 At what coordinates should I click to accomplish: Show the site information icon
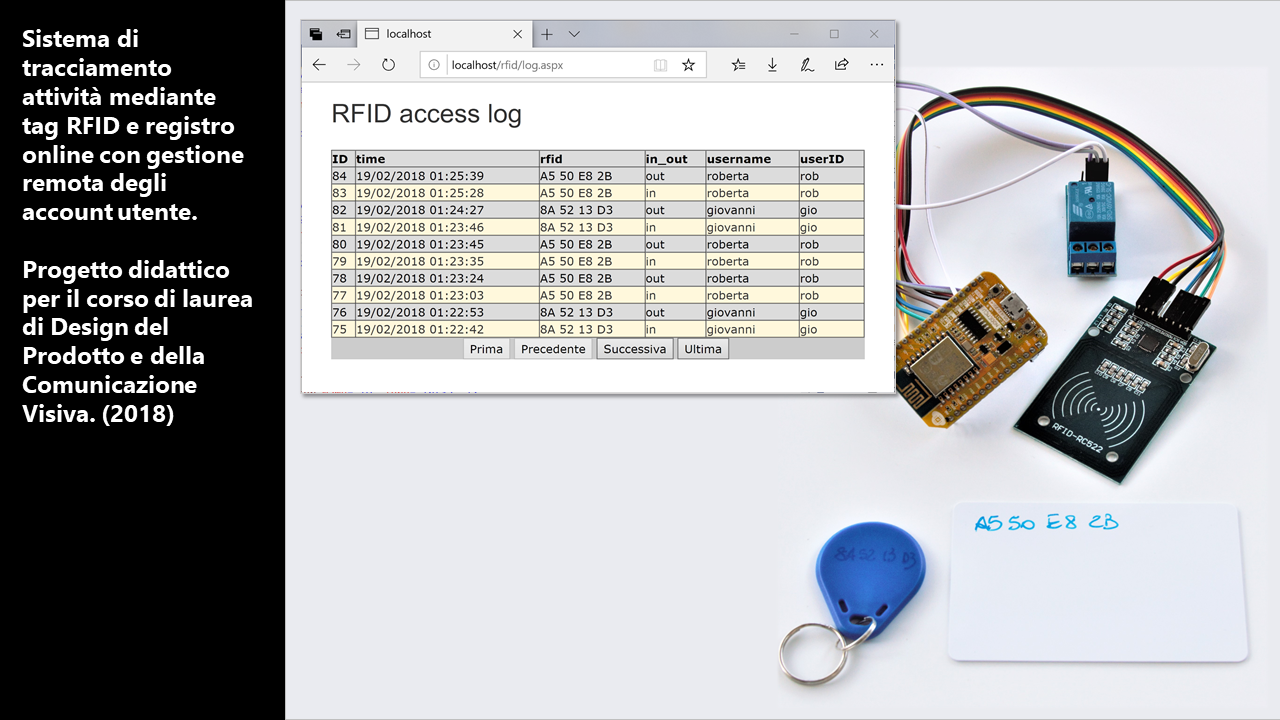[x=434, y=65]
